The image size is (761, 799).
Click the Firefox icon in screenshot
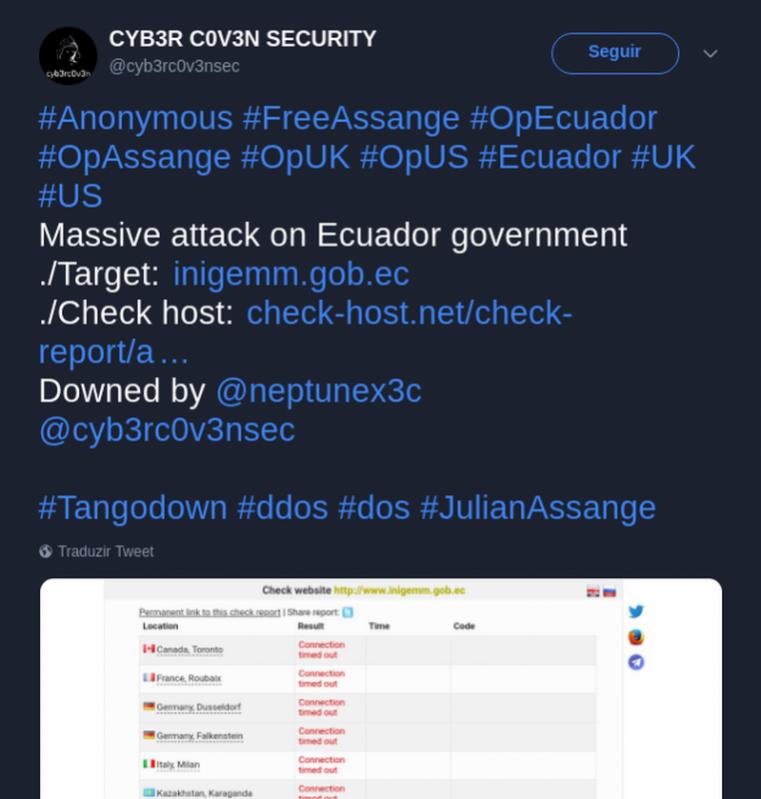[x=636, y=637]
